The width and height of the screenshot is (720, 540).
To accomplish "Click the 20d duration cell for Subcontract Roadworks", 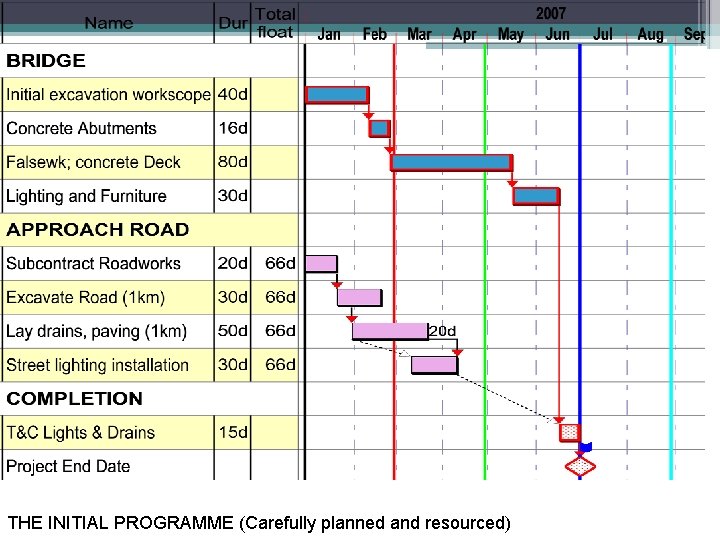I will pyautogui.click(x=232, y=264).
